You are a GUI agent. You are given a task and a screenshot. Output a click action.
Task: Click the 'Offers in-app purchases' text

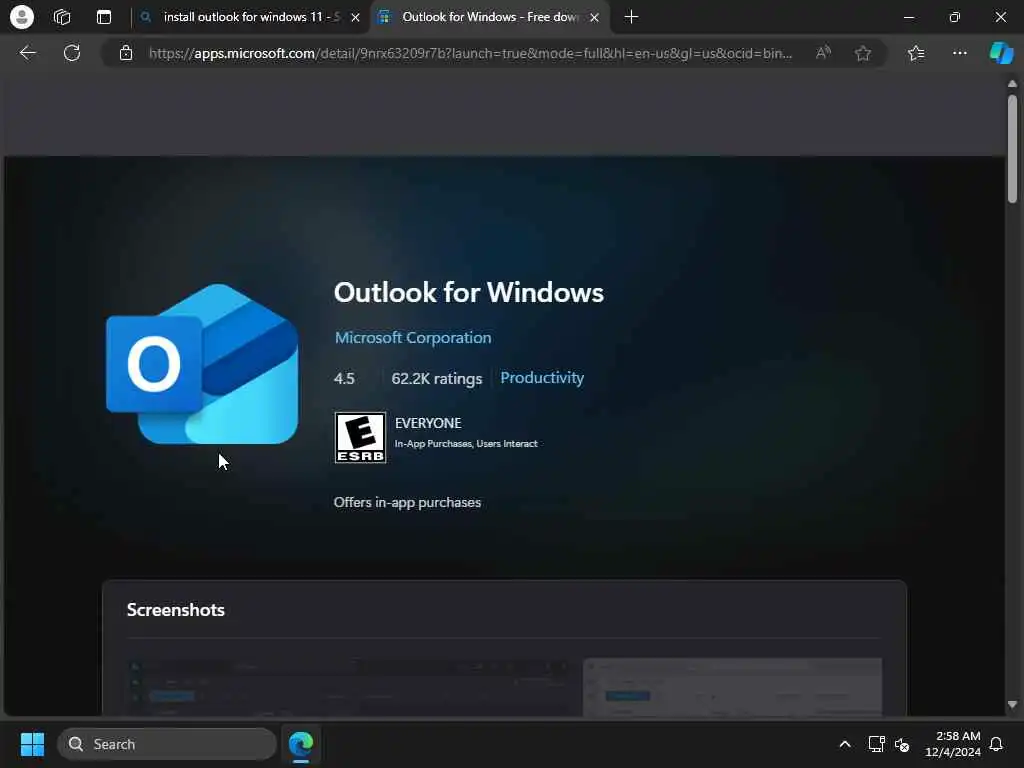pyautogui.click(x=407, y=502)
